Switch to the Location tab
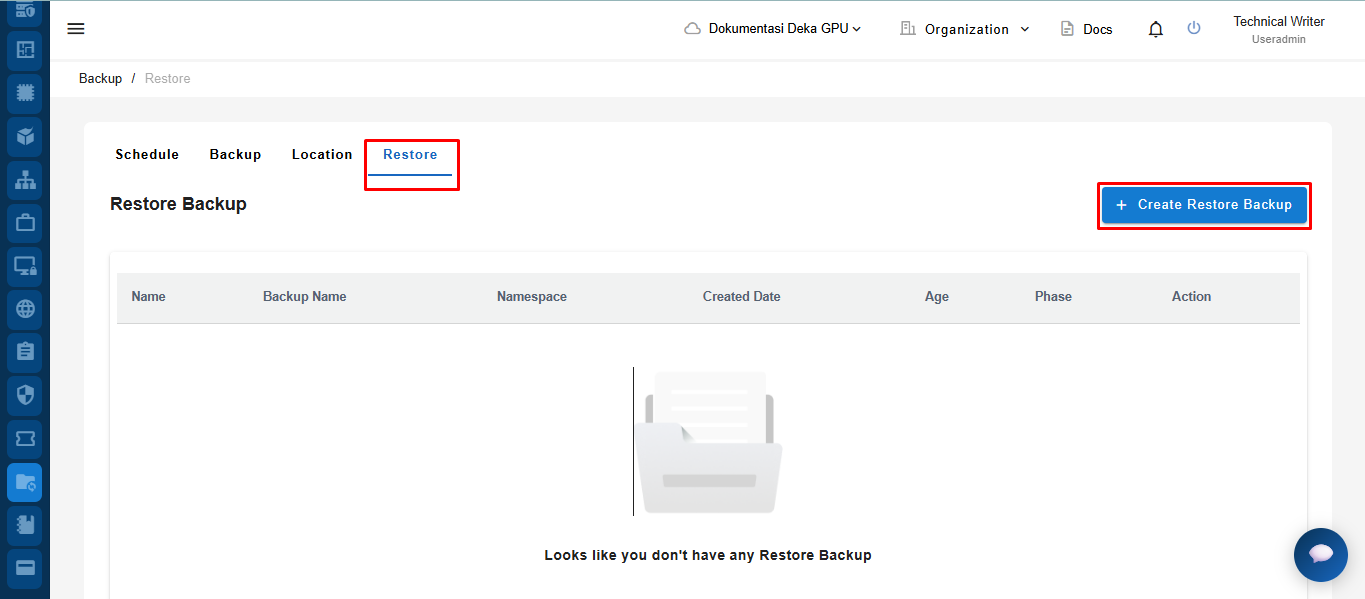The image size is (1365, 599). 322,155
